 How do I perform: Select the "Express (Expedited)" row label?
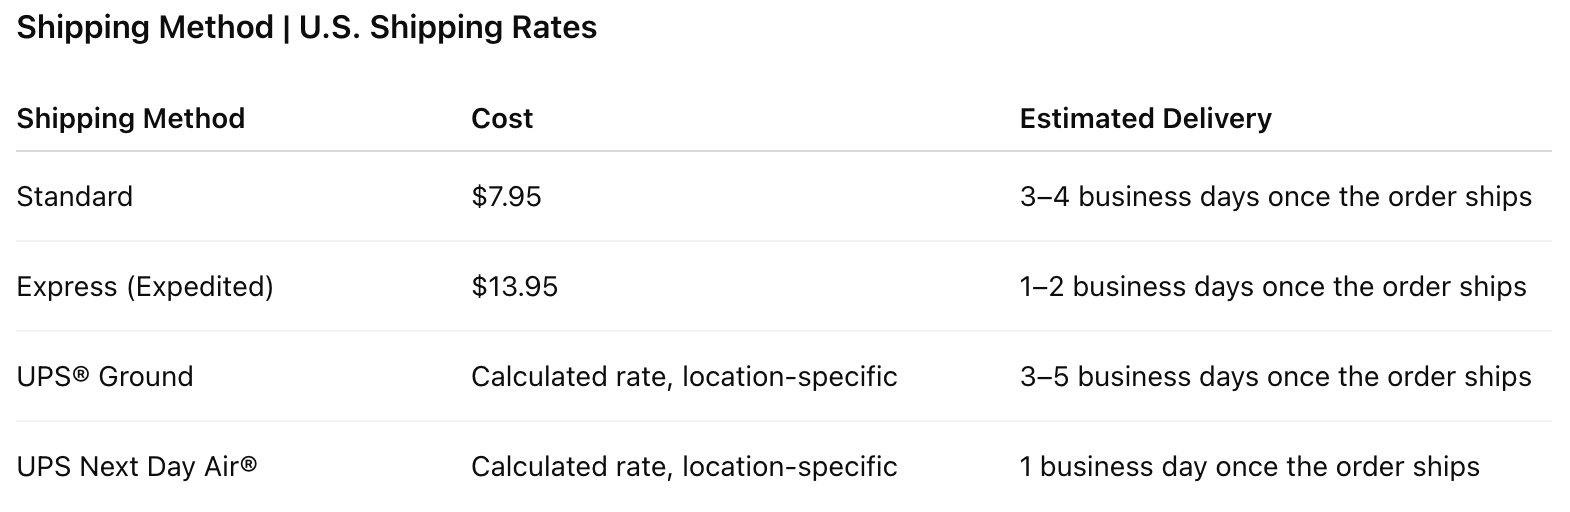coord(145,287)
